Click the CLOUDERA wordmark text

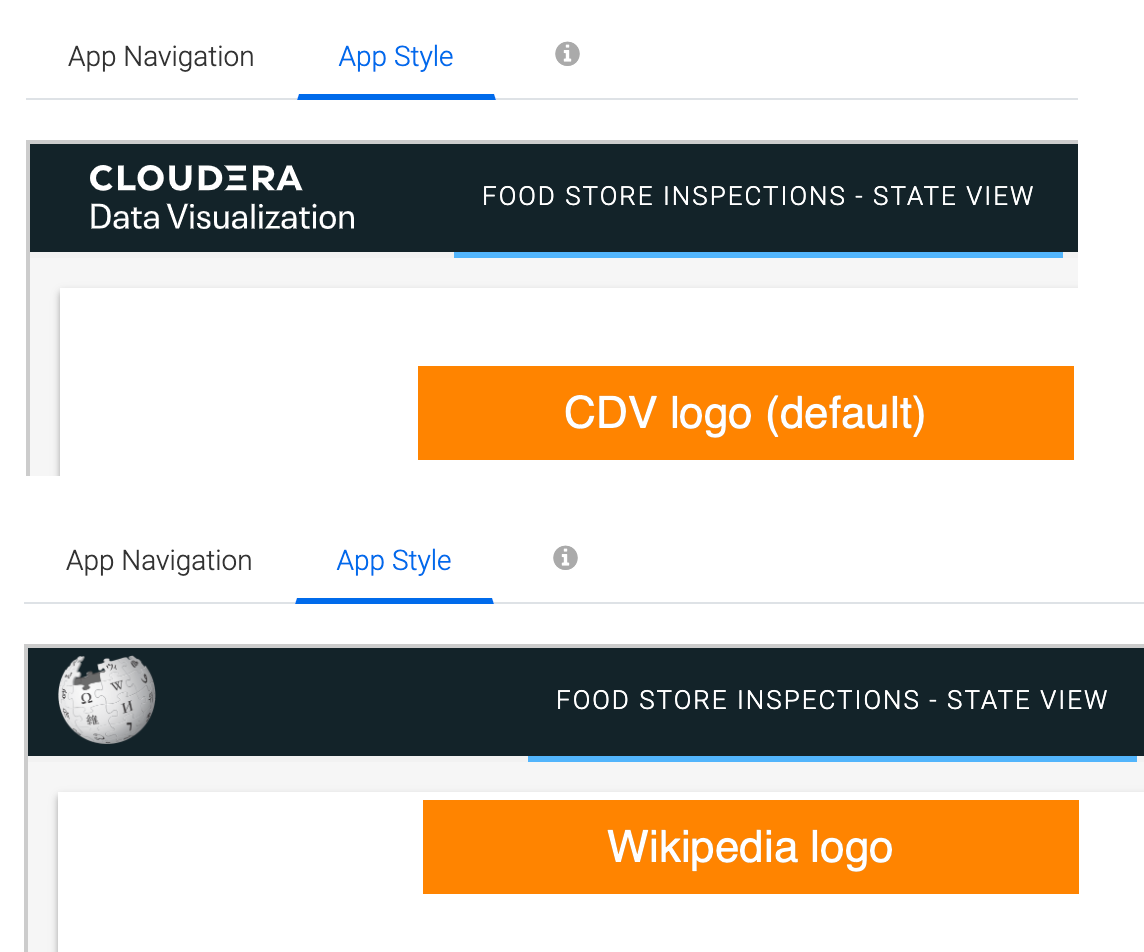(x=196, y=179)
